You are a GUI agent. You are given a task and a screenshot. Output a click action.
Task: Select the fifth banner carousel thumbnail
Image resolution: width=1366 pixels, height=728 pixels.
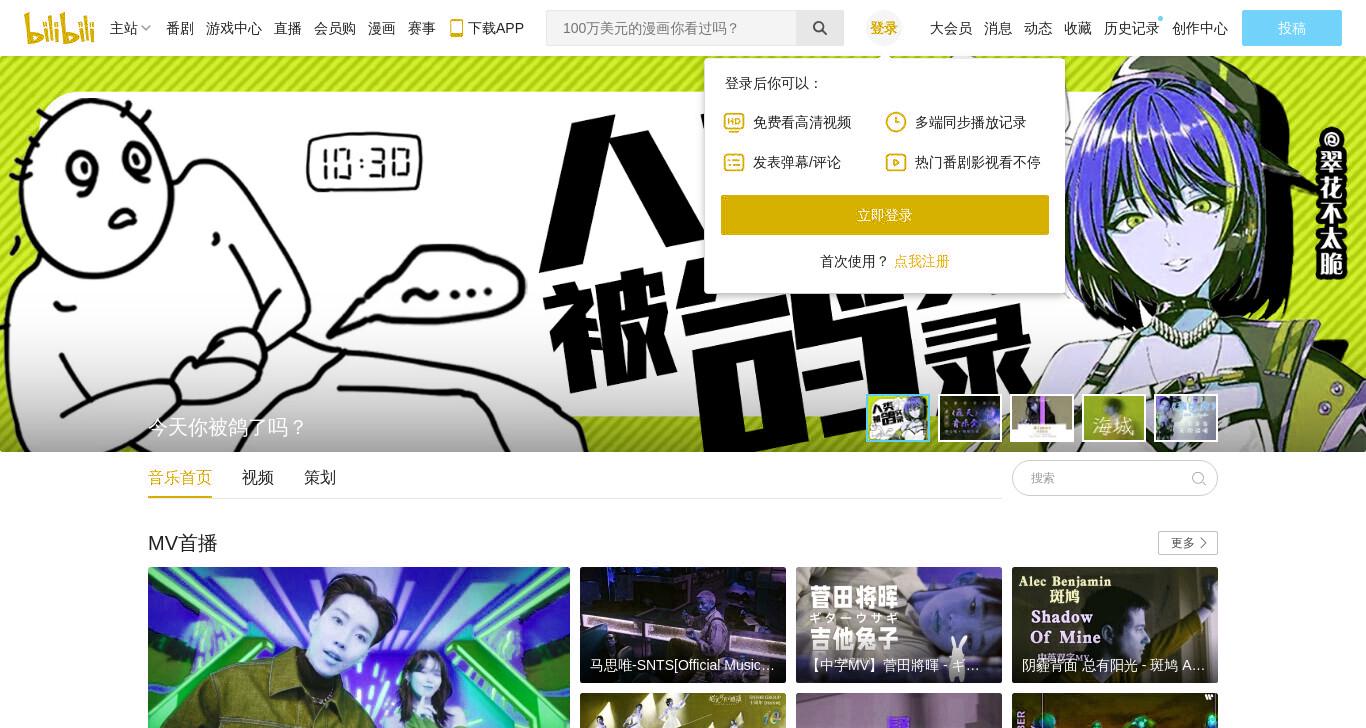tap(1186, 418)
